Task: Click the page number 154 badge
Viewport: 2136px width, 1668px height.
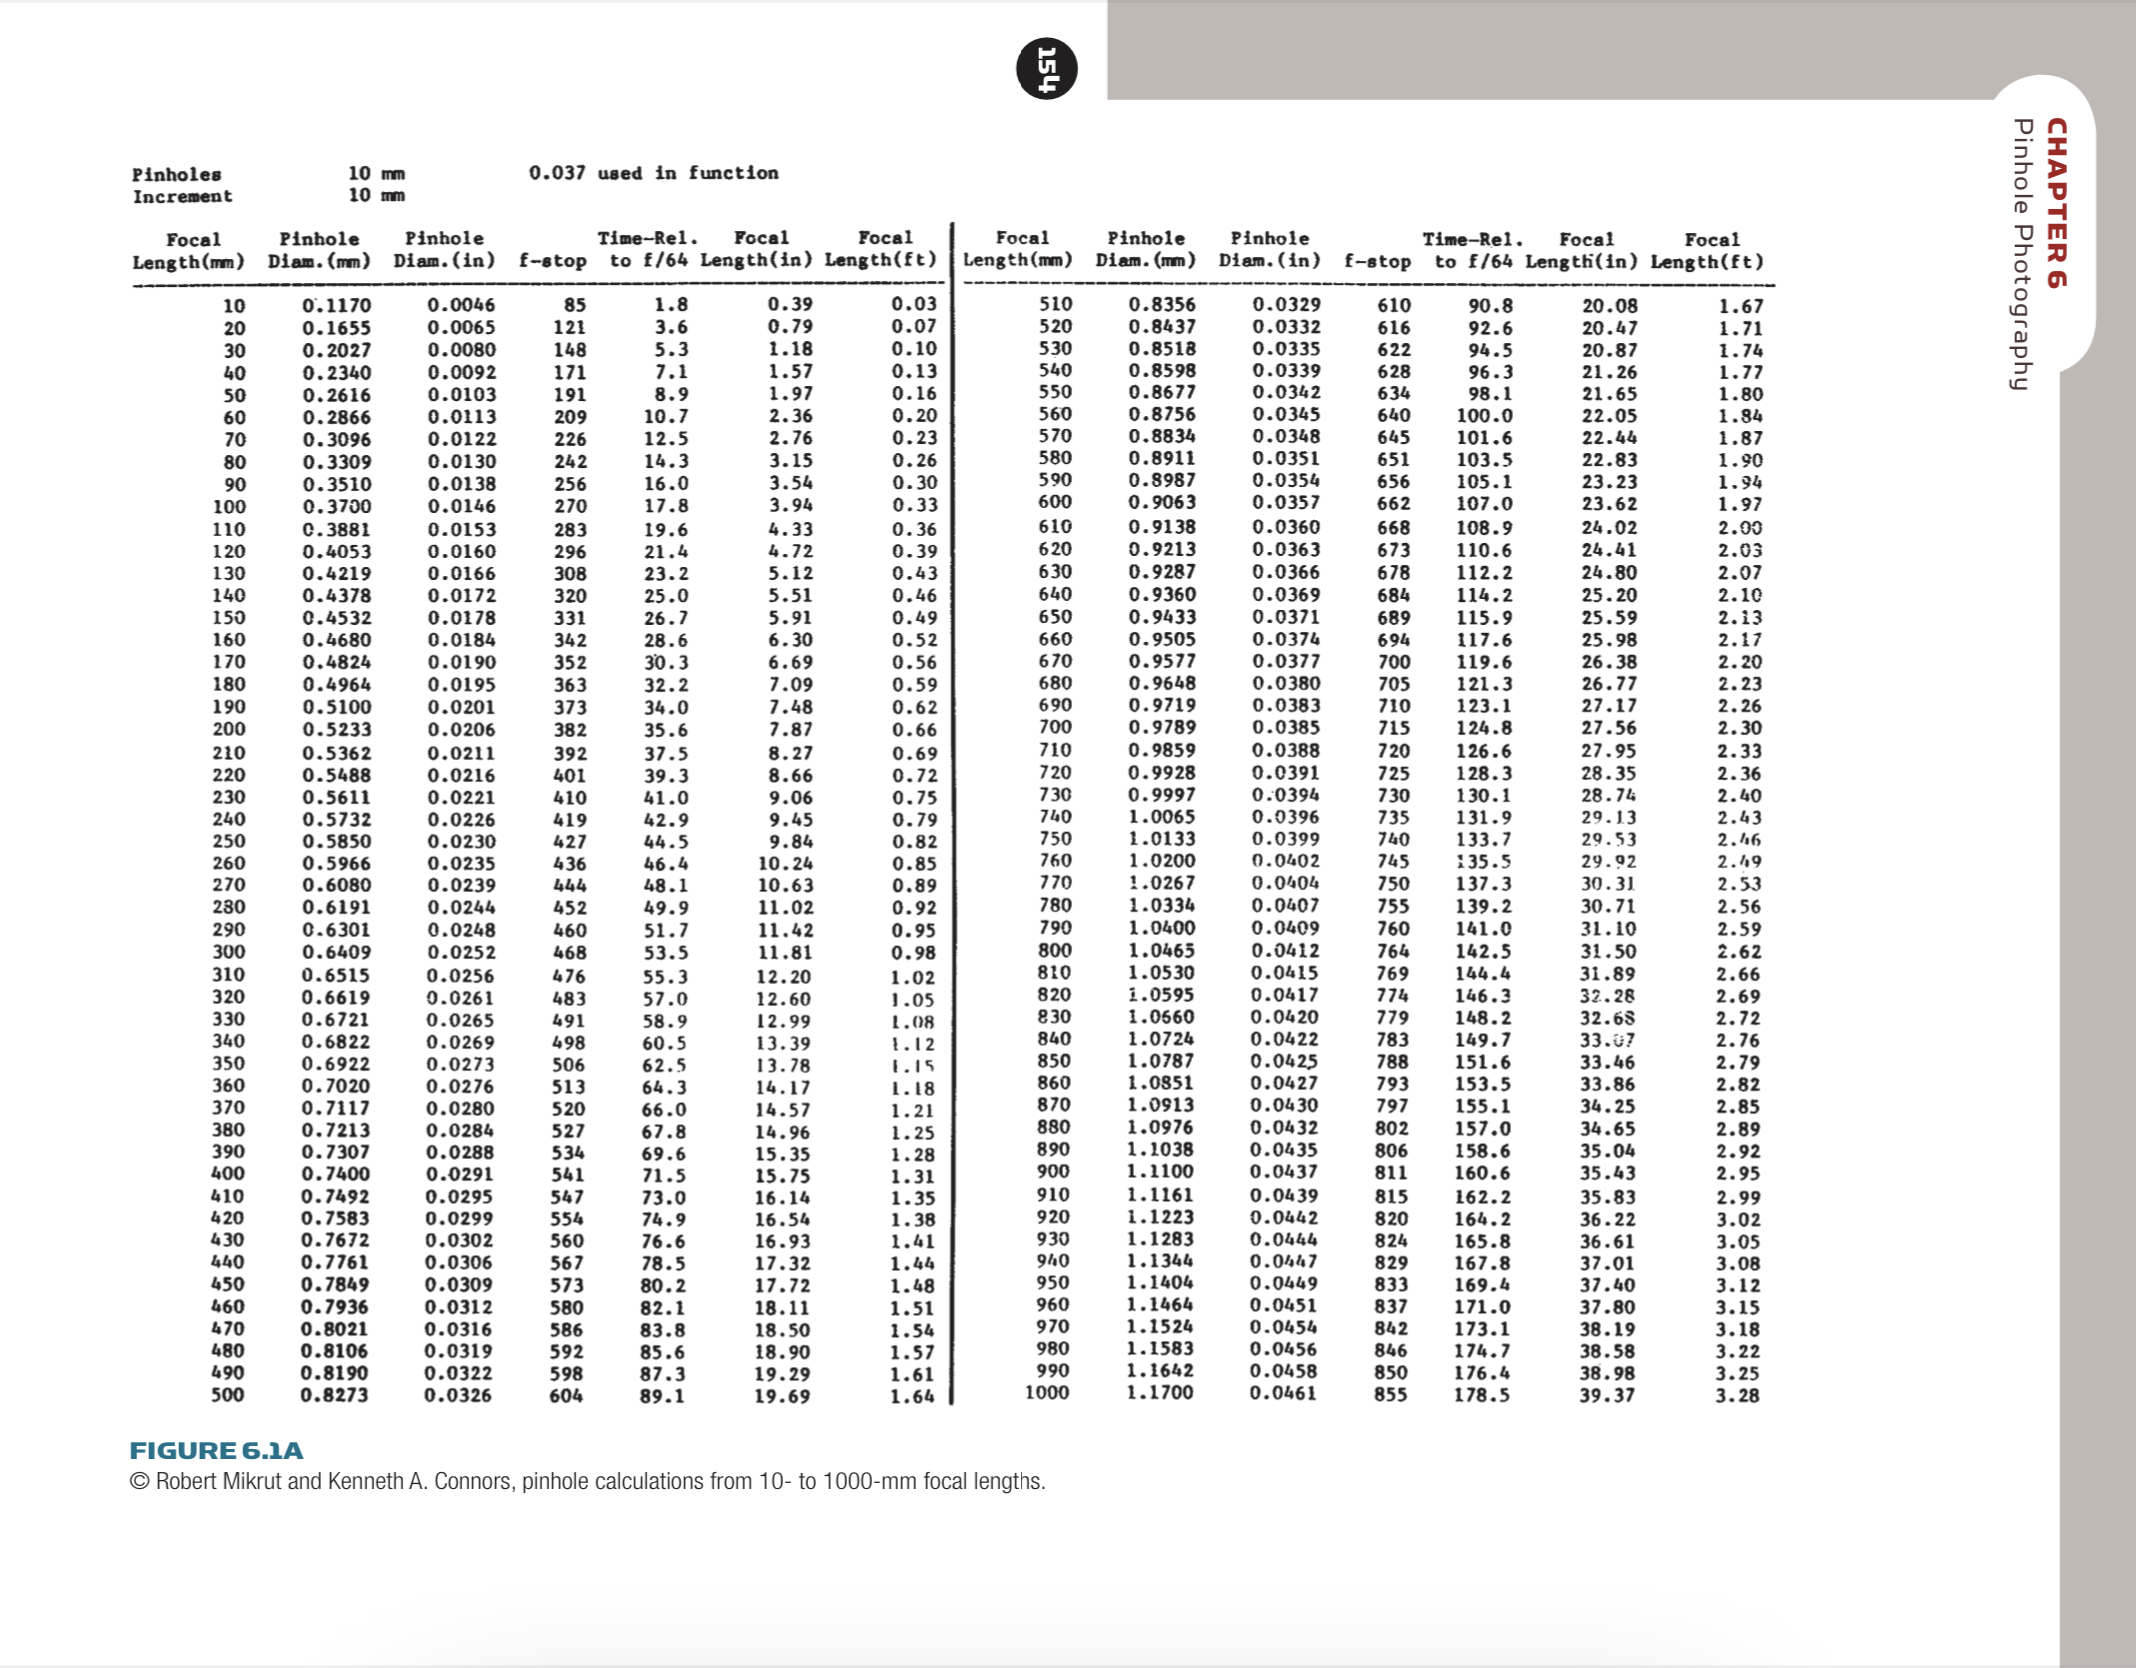Action: [1046, 69]
